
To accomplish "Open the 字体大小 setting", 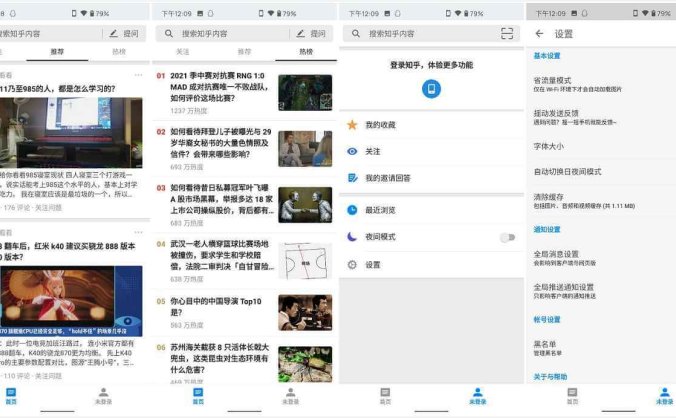I will [601, 147].
